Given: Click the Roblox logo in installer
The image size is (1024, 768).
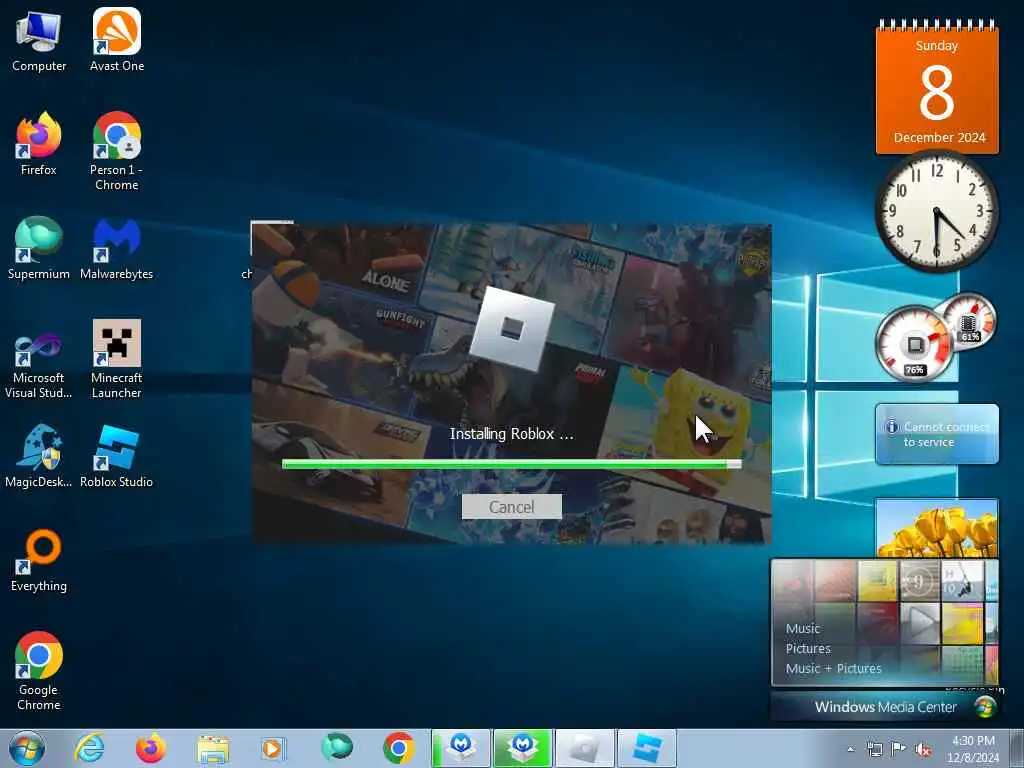Looking at the screenshot, I should click(512, 328).
